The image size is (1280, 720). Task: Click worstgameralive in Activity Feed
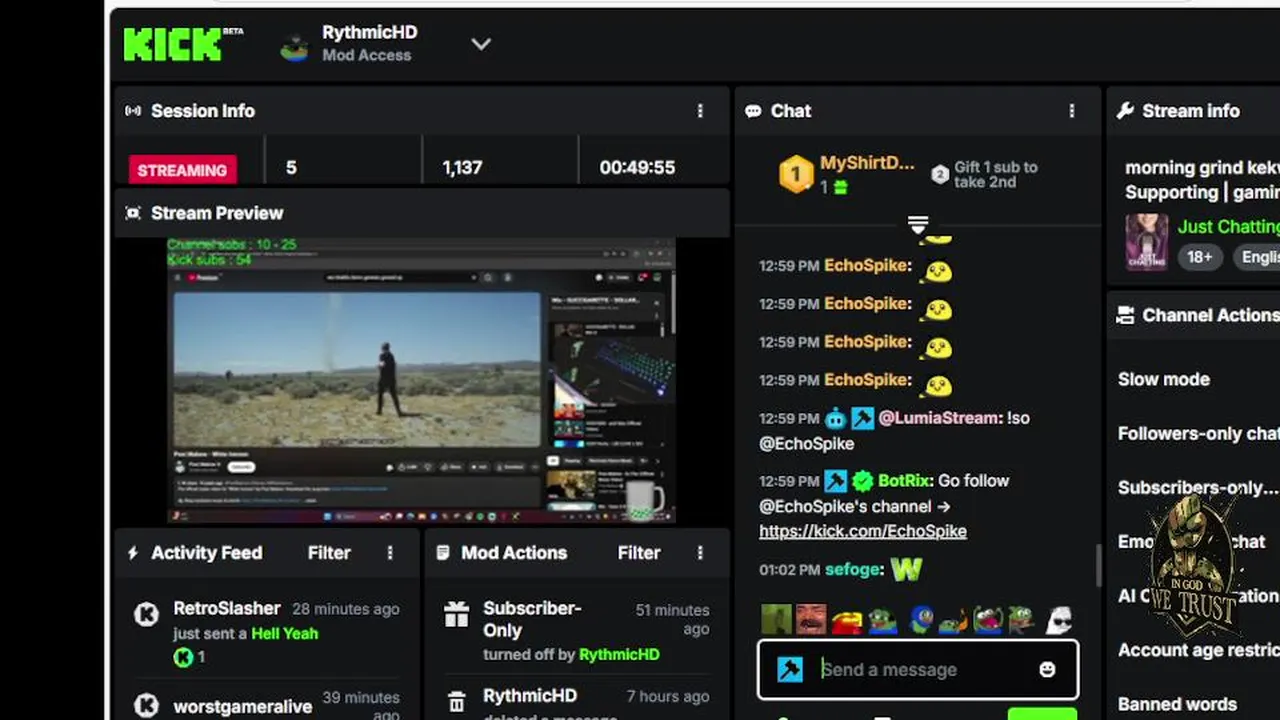242,707
